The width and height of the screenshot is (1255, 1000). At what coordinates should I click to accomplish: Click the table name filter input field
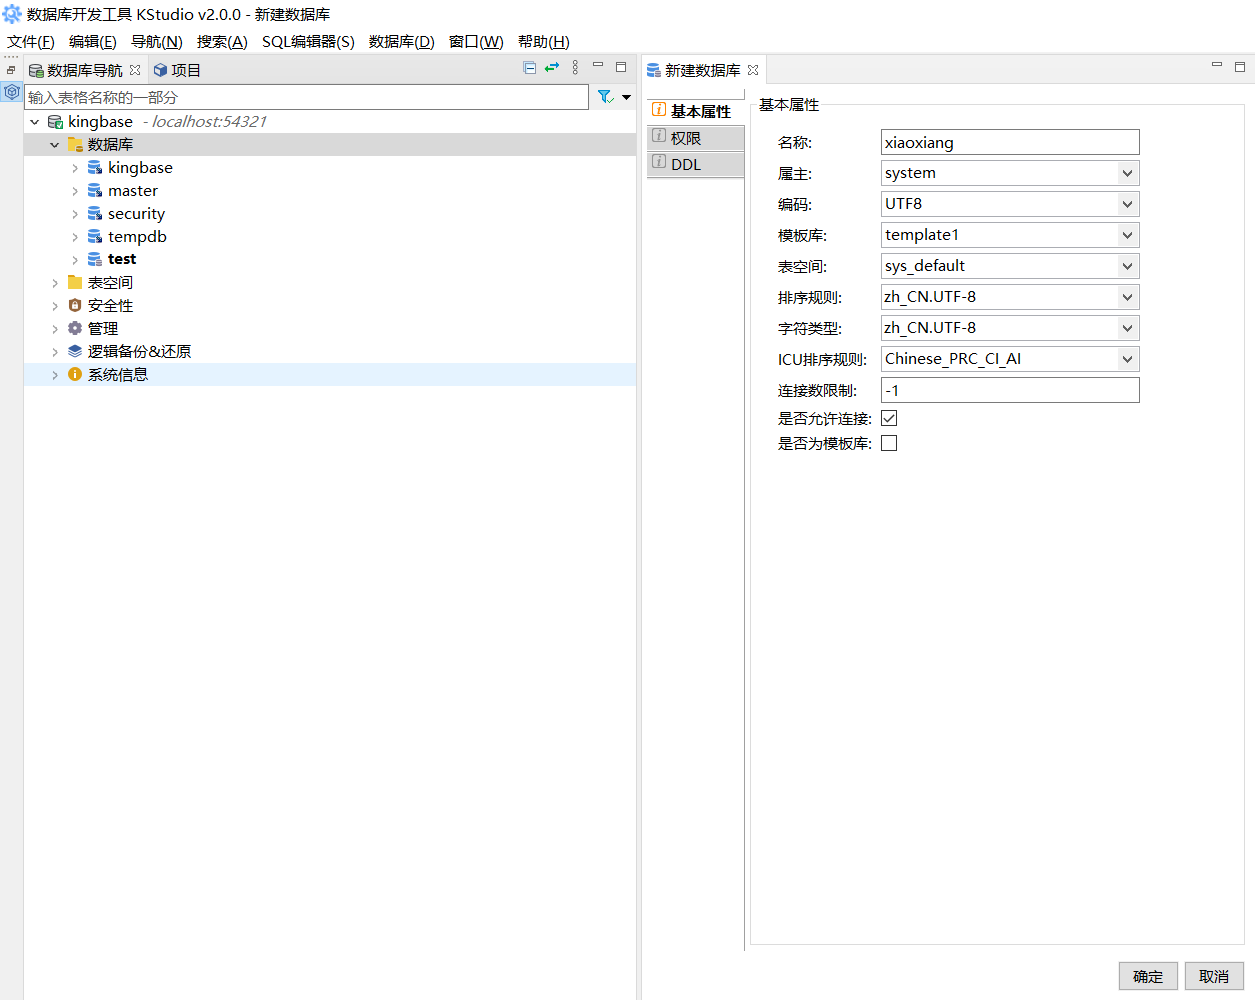pos(306,97)
